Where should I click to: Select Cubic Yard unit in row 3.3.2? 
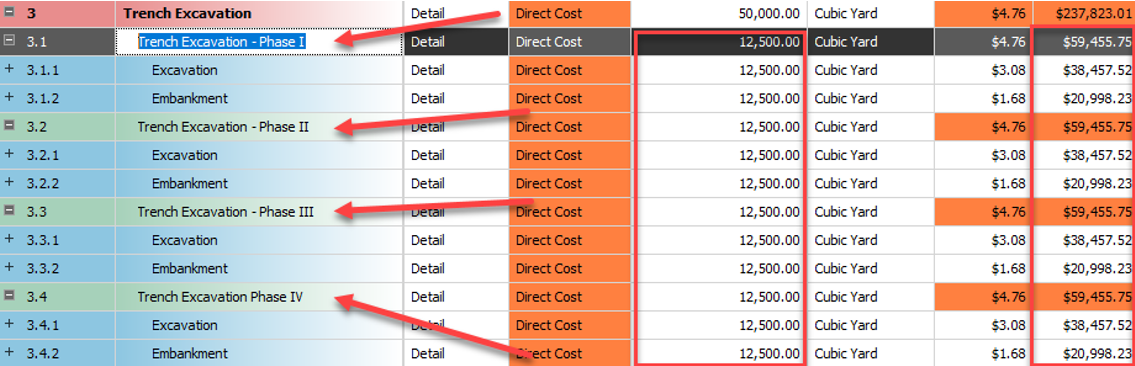click(872, 268)
